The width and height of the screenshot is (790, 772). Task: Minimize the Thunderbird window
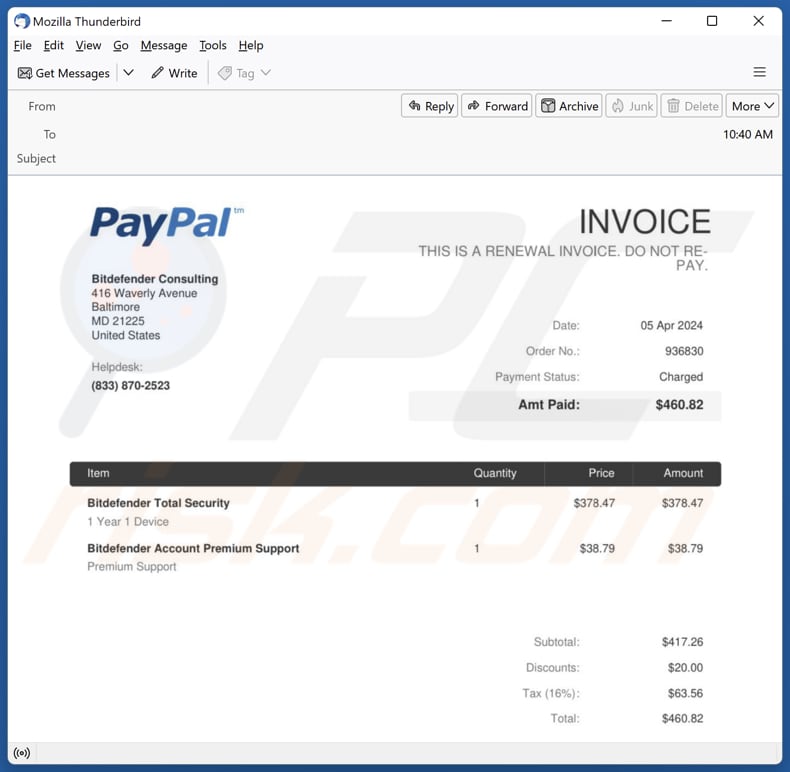click(667, 21)
